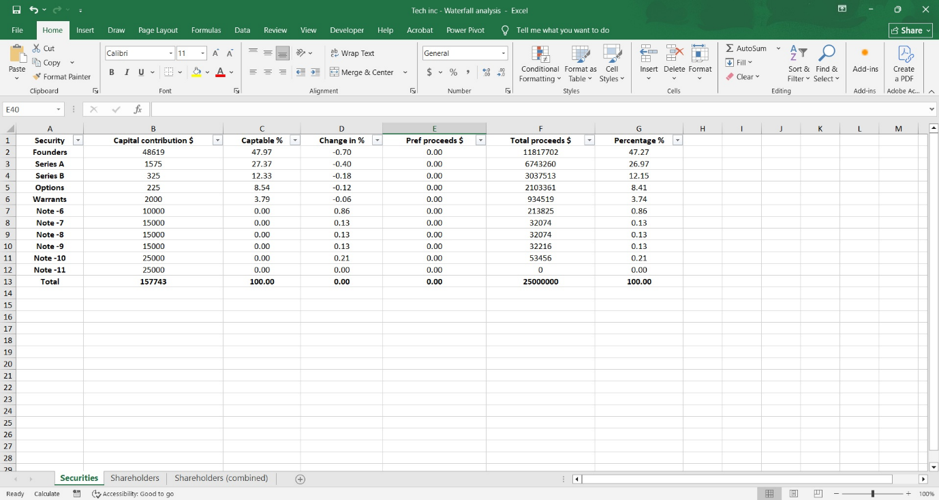Open the Percentage % filter dropdown

(677, 140)
